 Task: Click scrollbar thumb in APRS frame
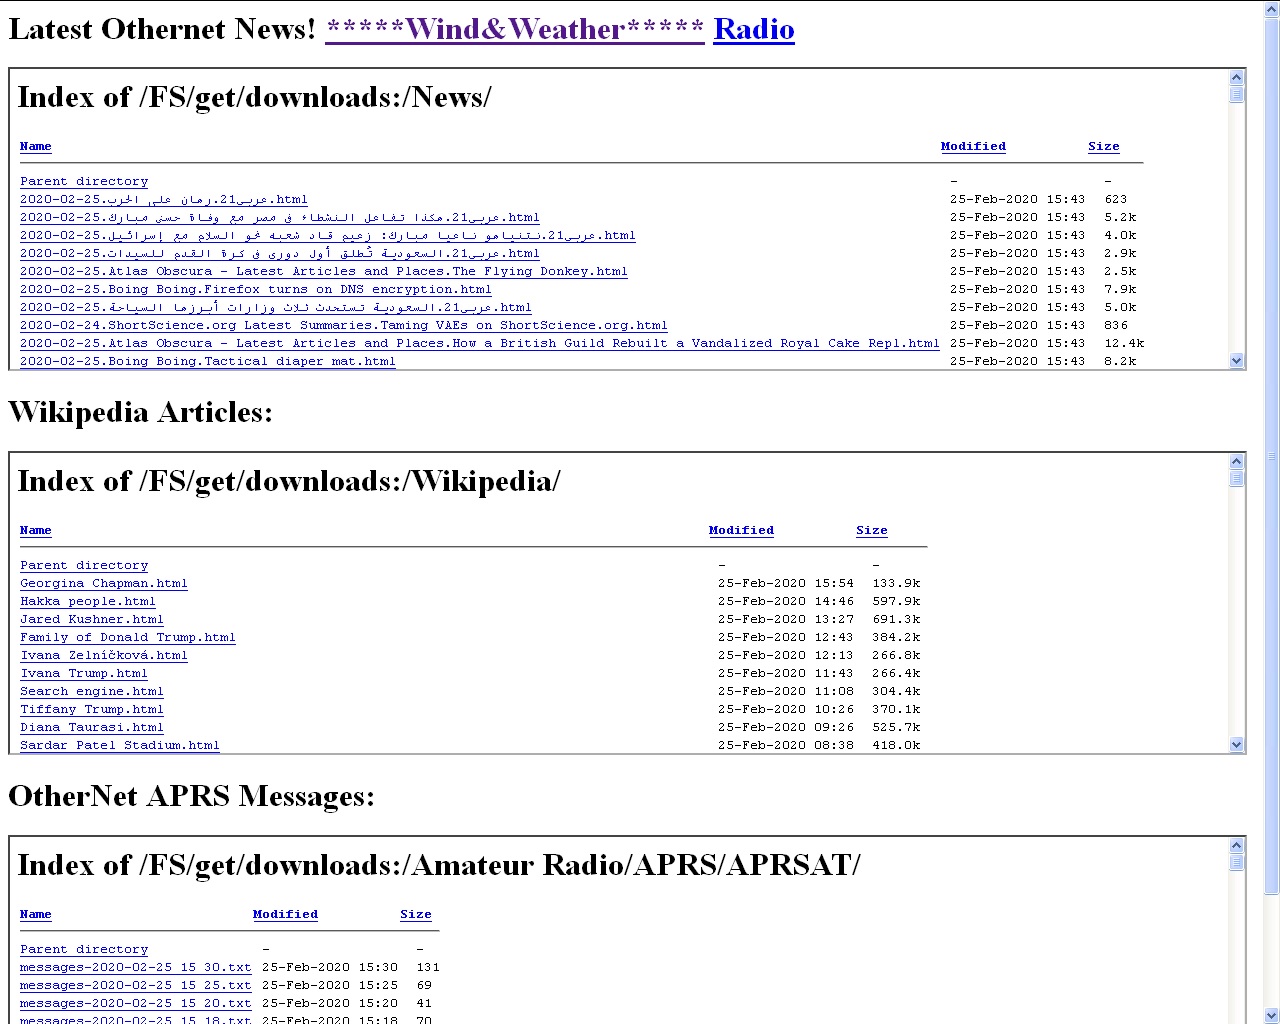pyautogui.click(x=1237, y=862)
